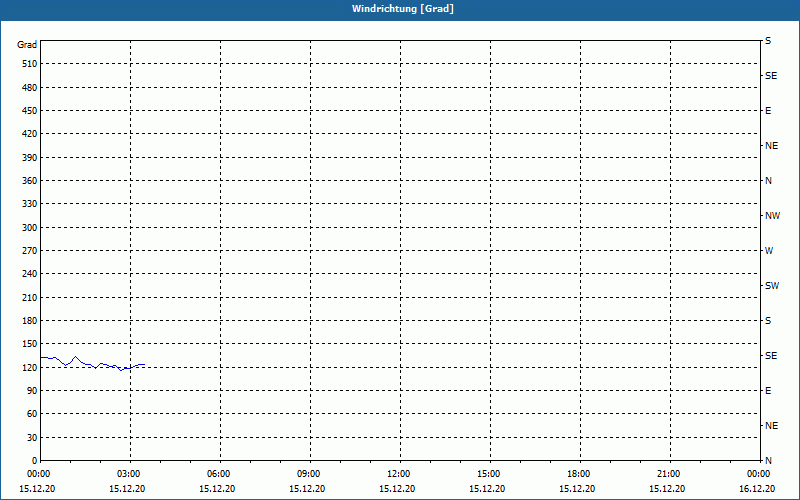Image resolution: width=800 pixels, height=500 pixels.
Task: Select the 270 value on the degree axis
Action: click(x=30, y=251)
